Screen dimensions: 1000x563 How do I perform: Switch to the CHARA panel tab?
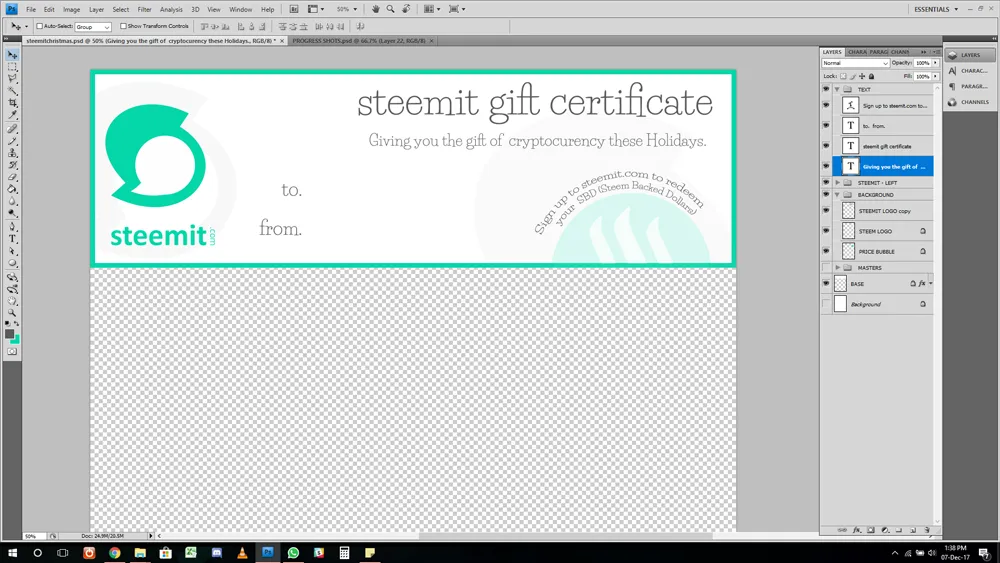tap(857, 52)
